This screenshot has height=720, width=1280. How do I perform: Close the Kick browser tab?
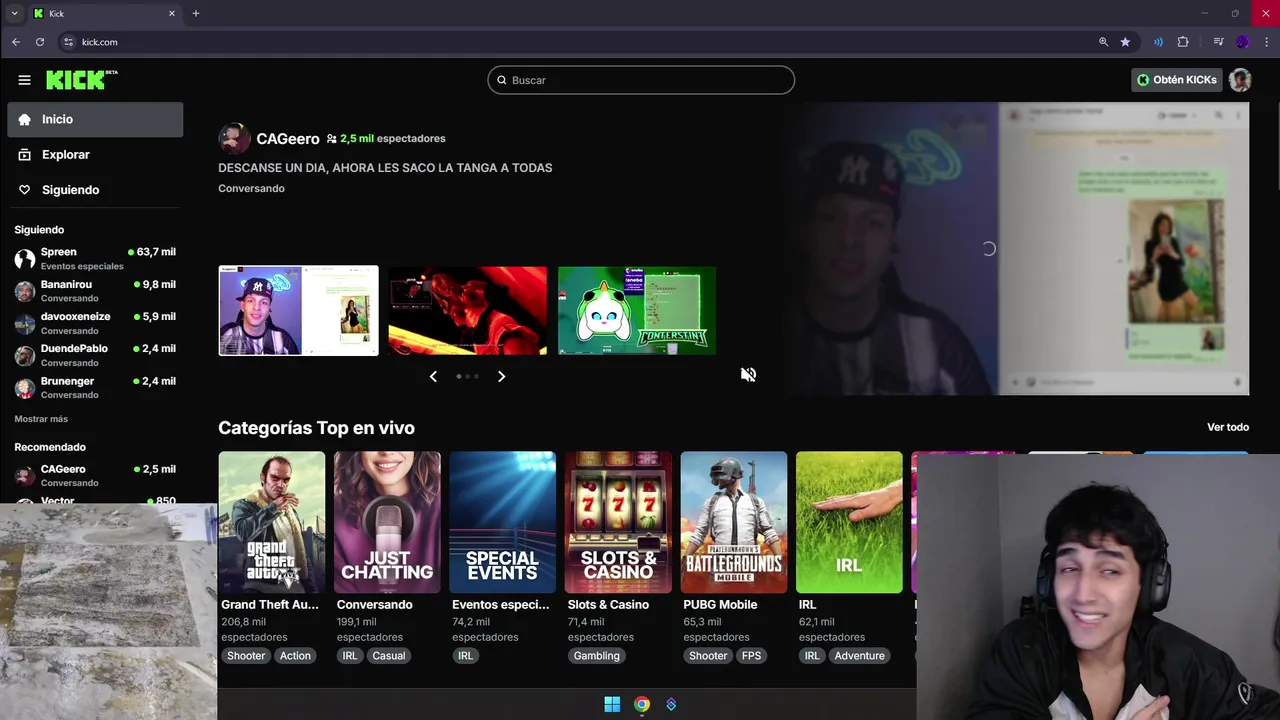coord(172,13)
